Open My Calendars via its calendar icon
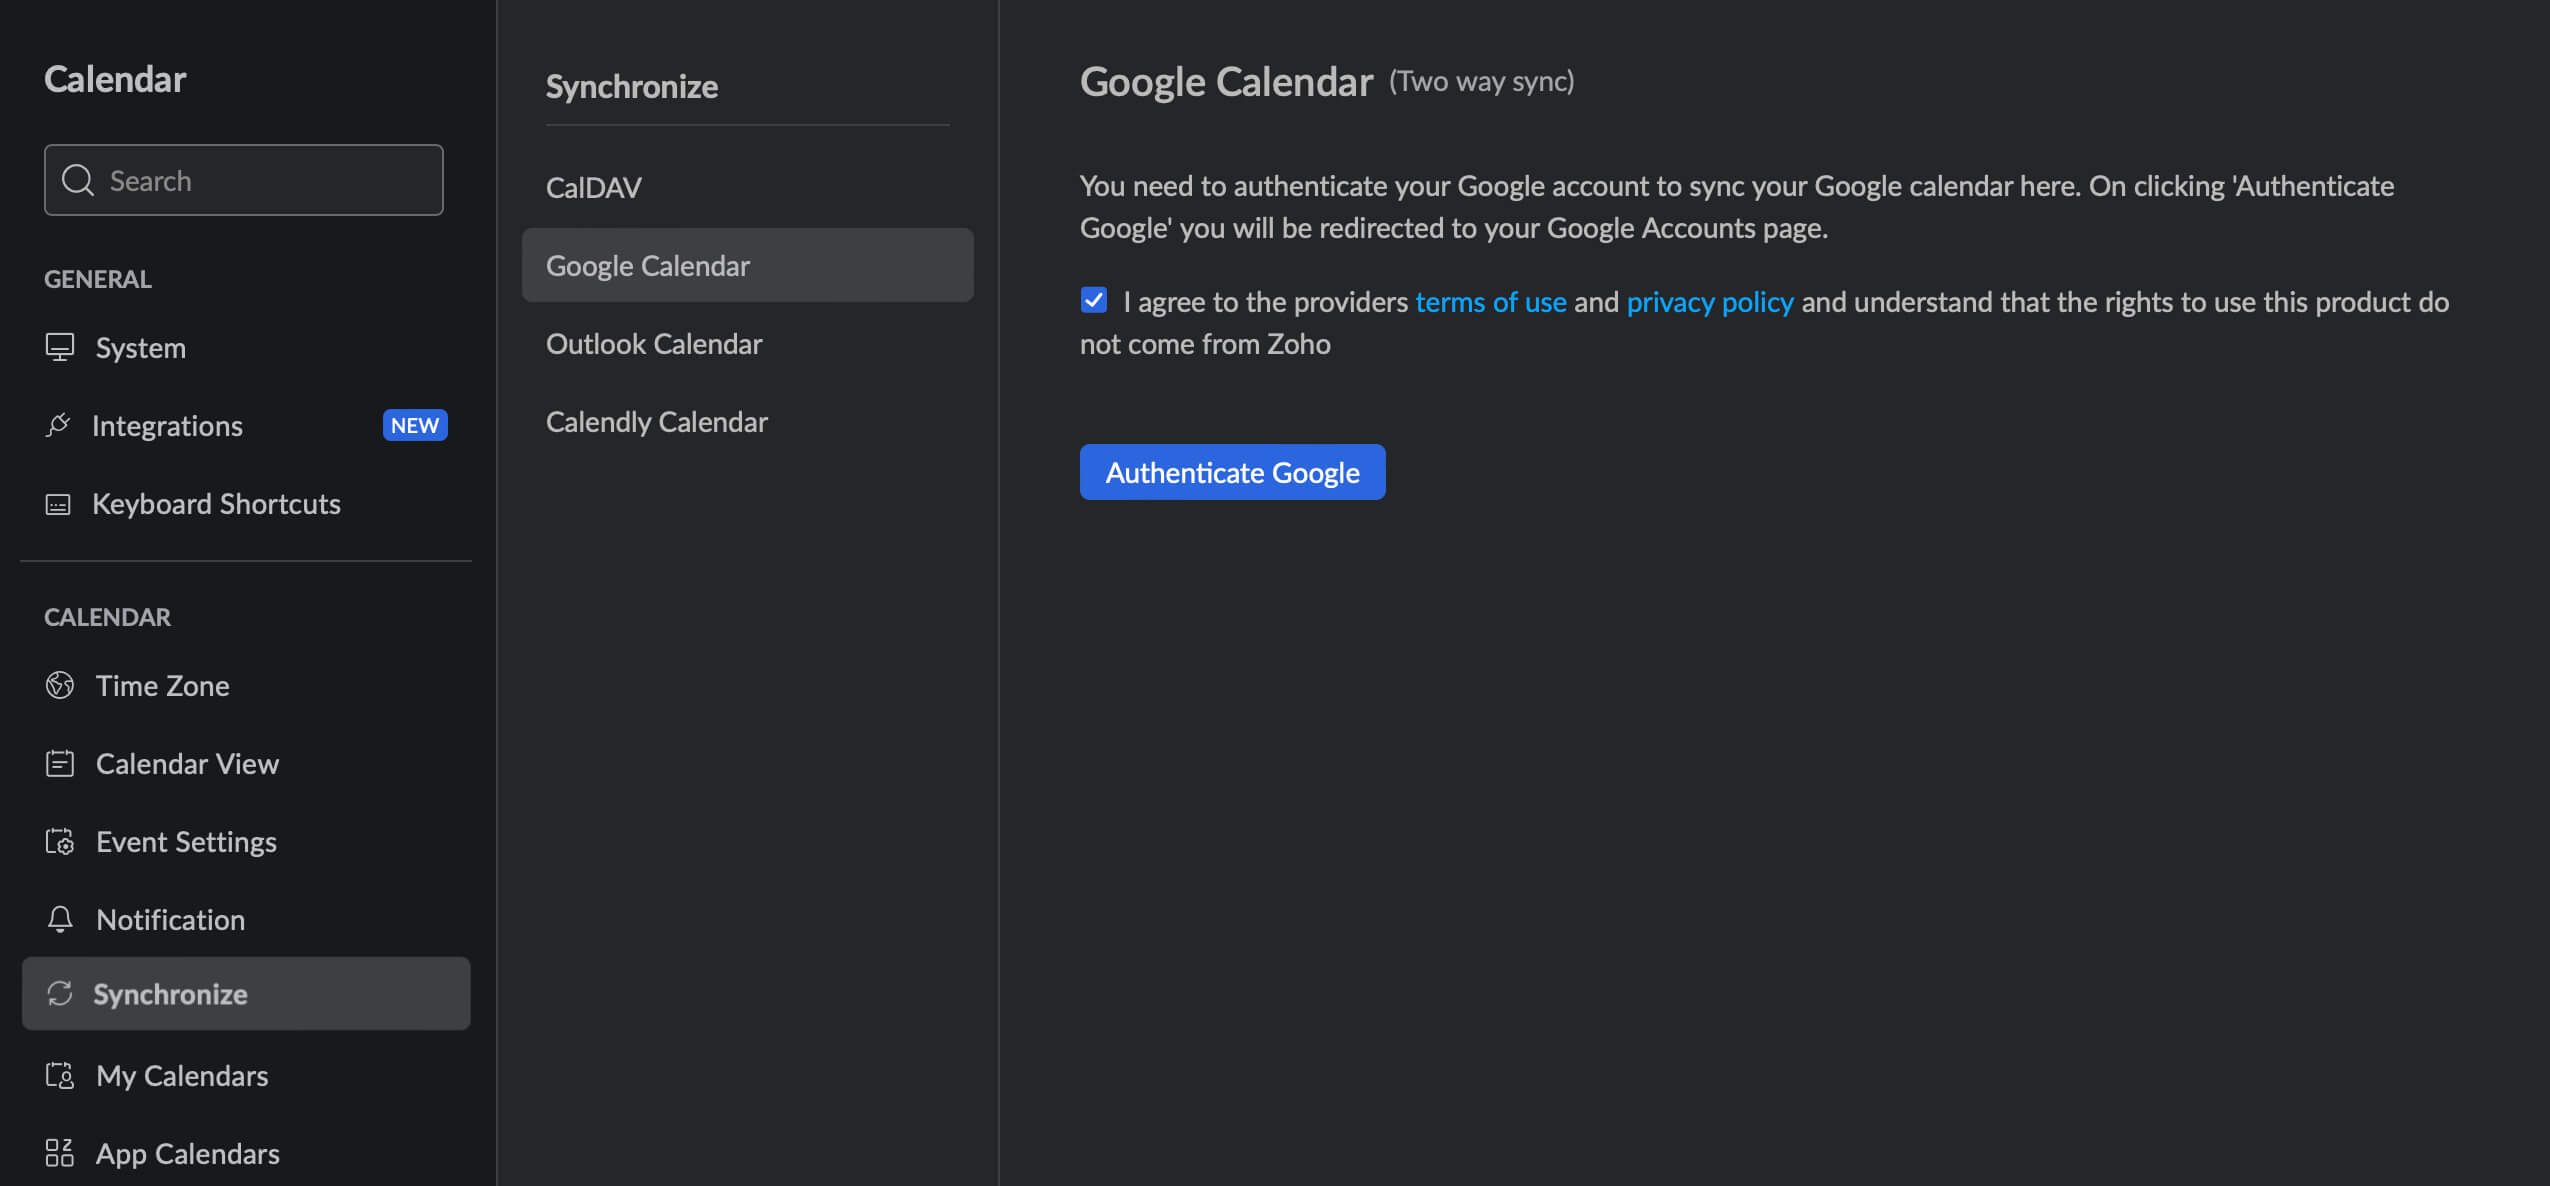This screenshot has height=1186, width=2550. (x=61, y=1075)
